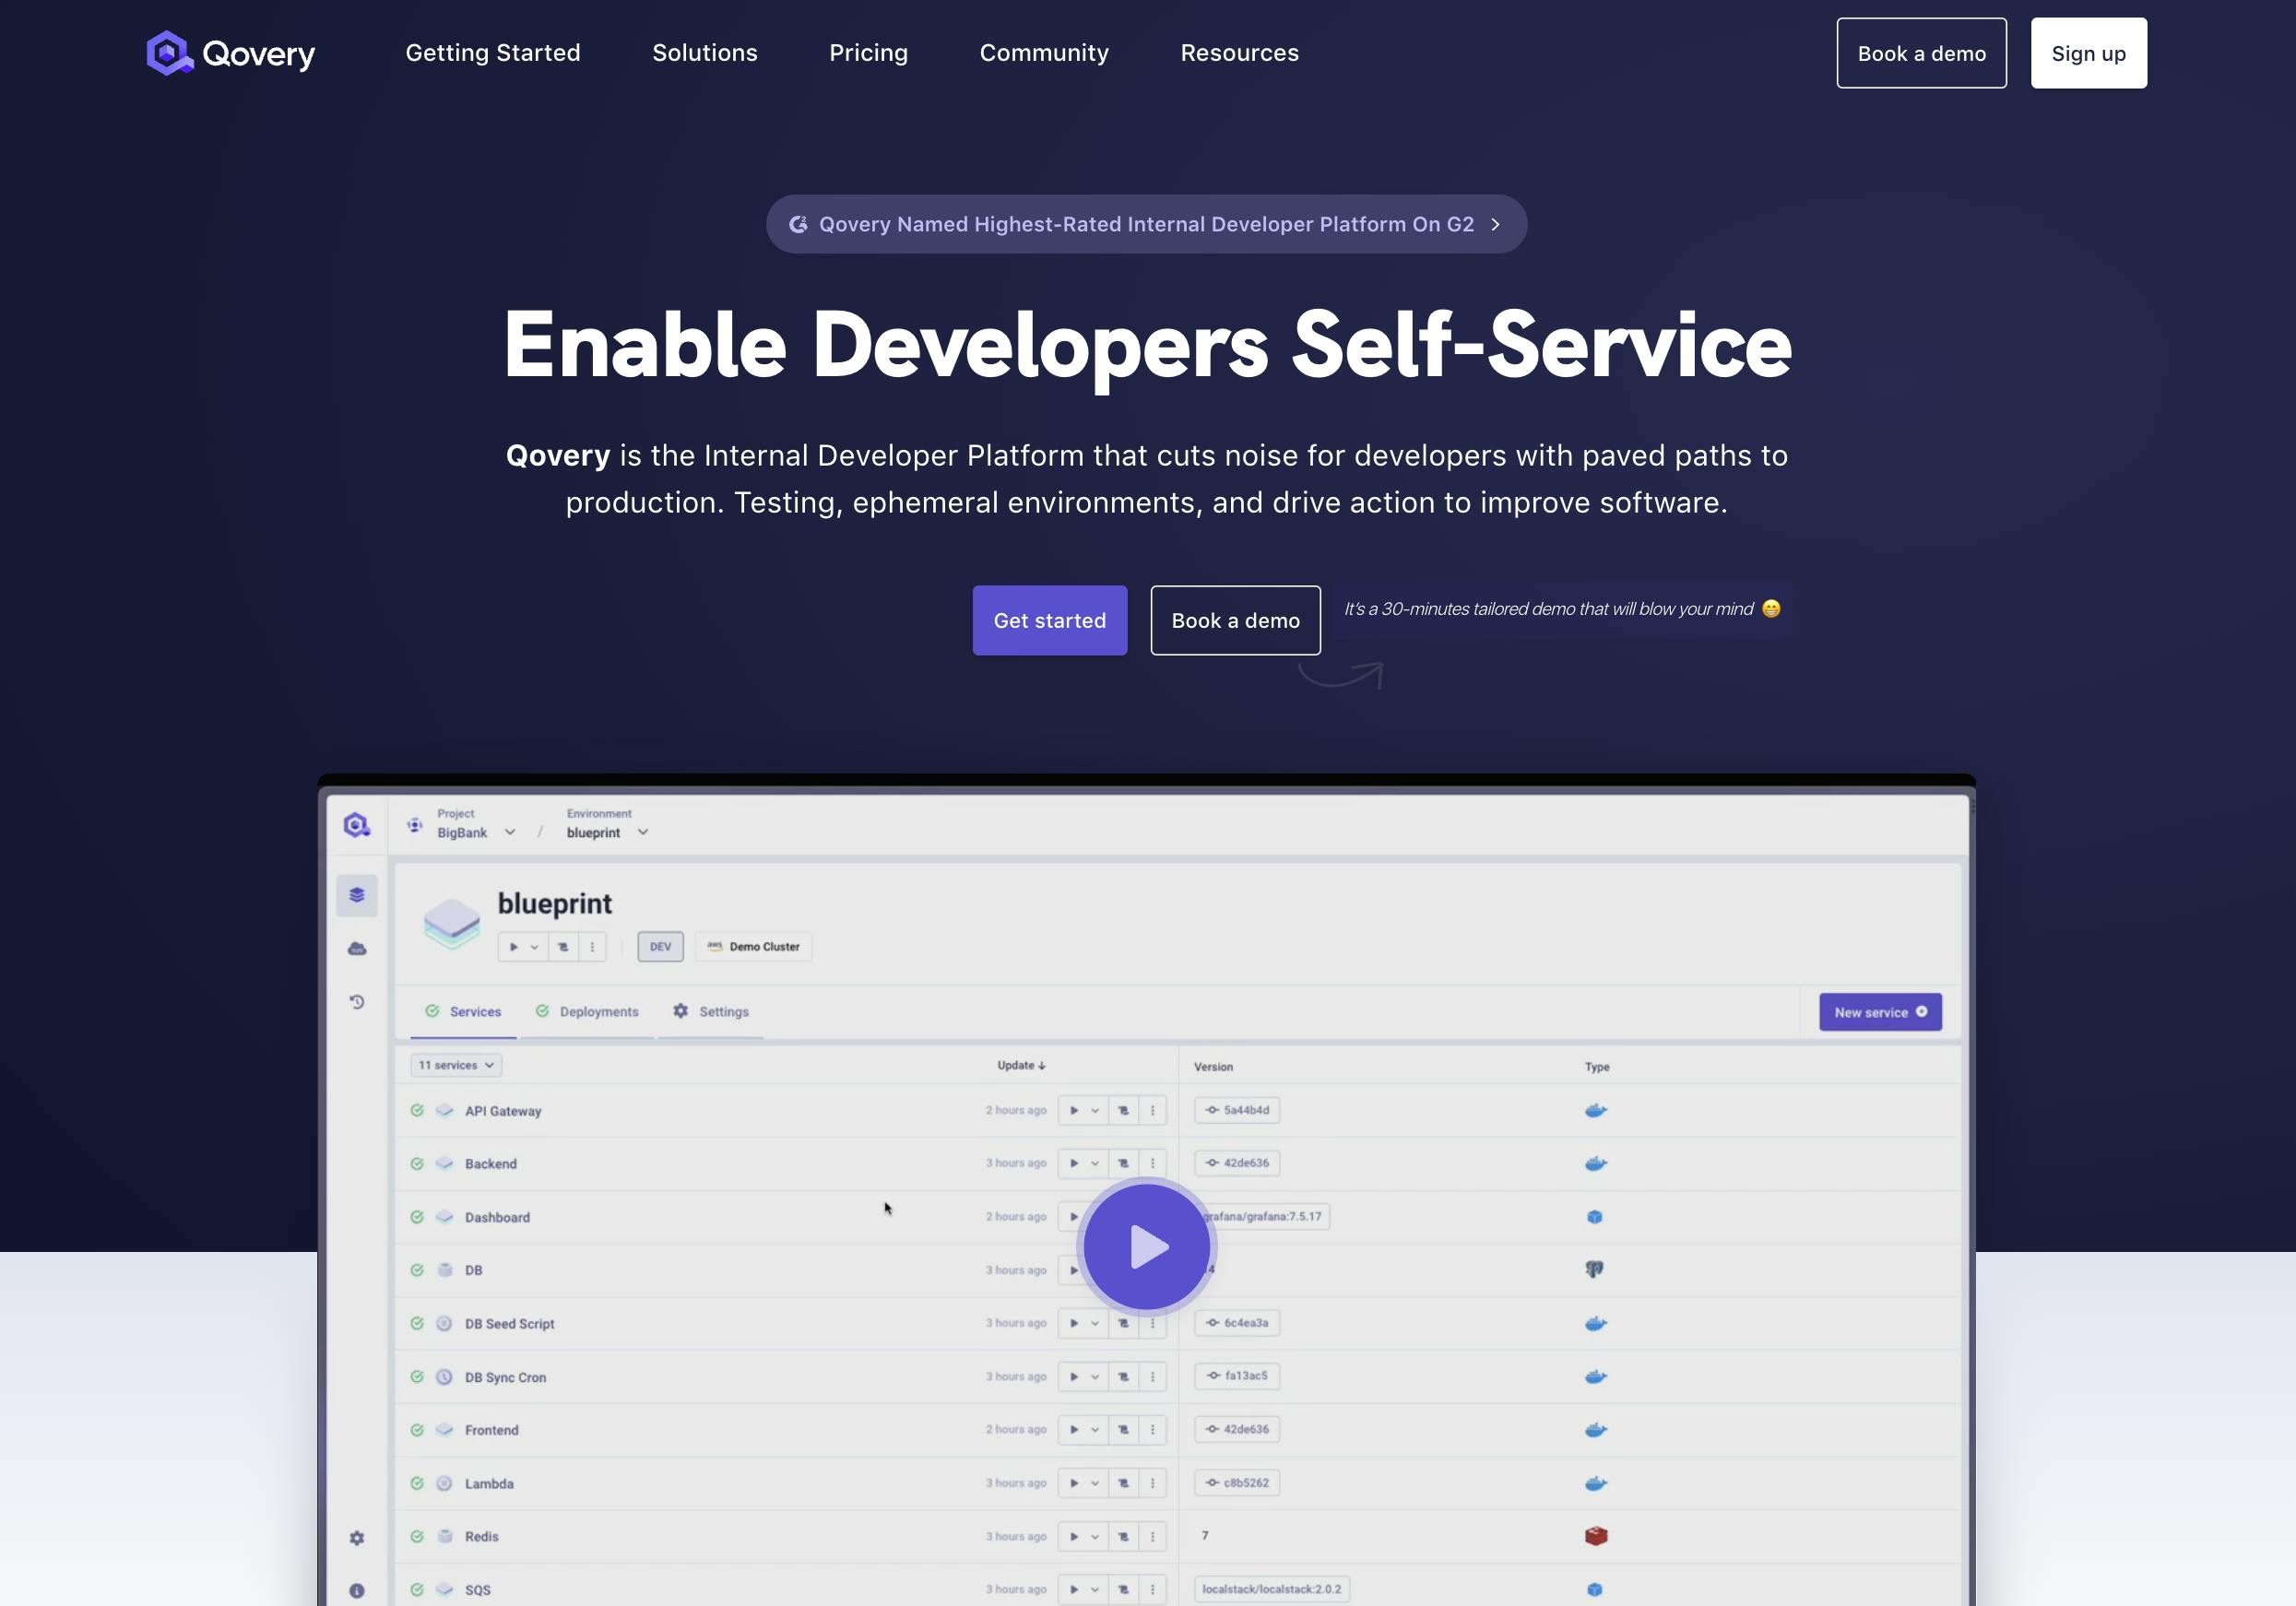Toggle the API Gateway service status checkbox
This screenshot has width=2296, height=1606.
coord(417,1109)
